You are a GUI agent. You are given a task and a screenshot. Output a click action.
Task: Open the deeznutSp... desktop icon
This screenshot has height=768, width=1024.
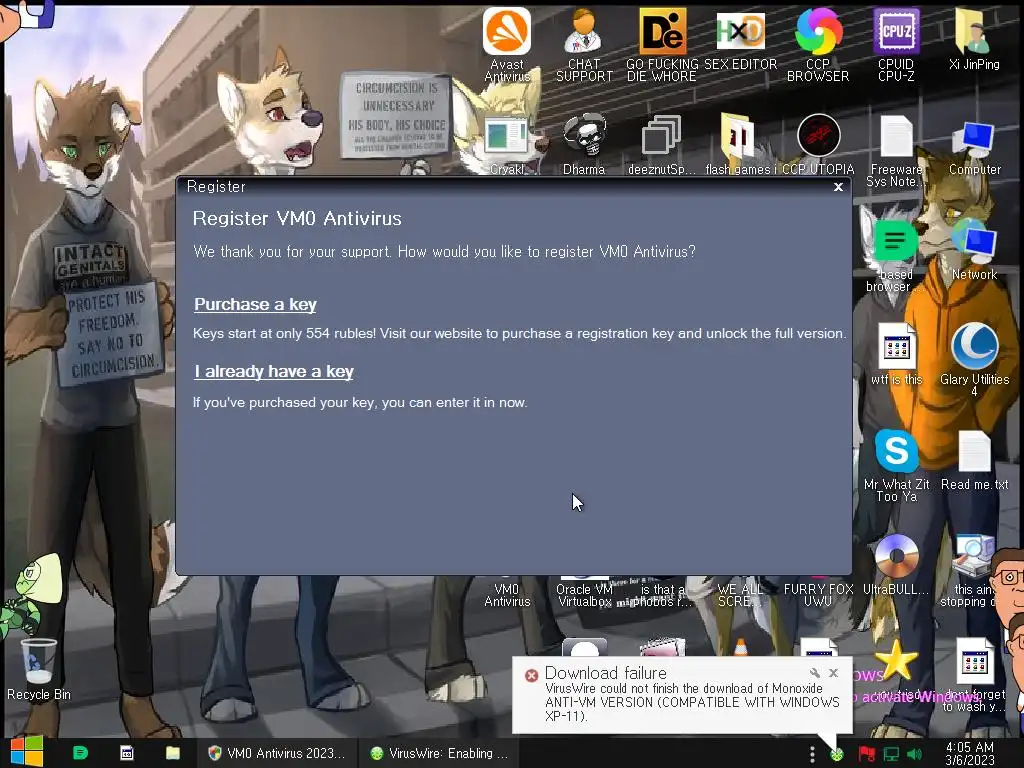click(662, 145)
